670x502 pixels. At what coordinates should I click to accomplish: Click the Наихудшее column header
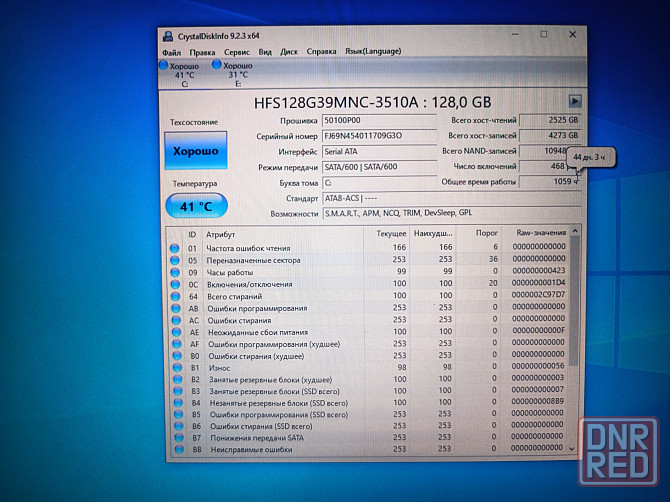pos(433,234)
